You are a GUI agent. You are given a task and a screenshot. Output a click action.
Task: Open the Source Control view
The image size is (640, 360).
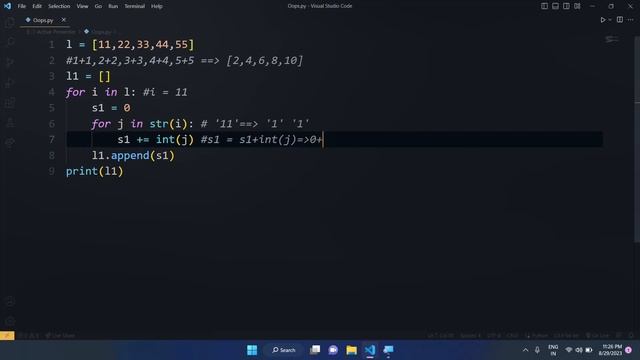10,62
